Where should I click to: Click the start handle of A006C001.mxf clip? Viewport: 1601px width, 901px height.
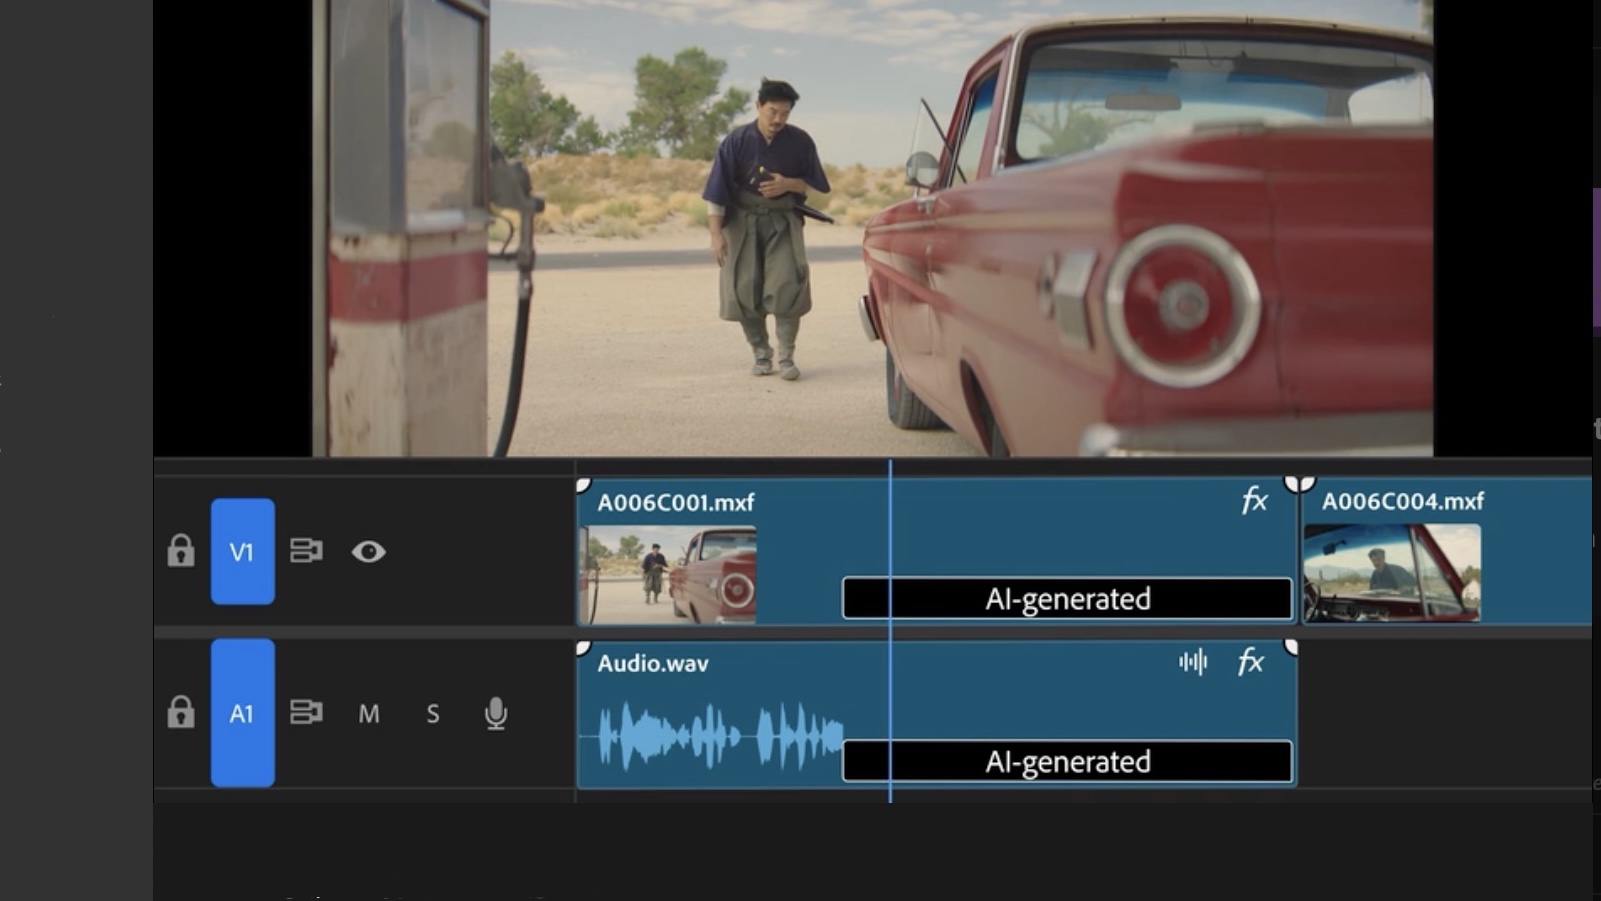584,485
